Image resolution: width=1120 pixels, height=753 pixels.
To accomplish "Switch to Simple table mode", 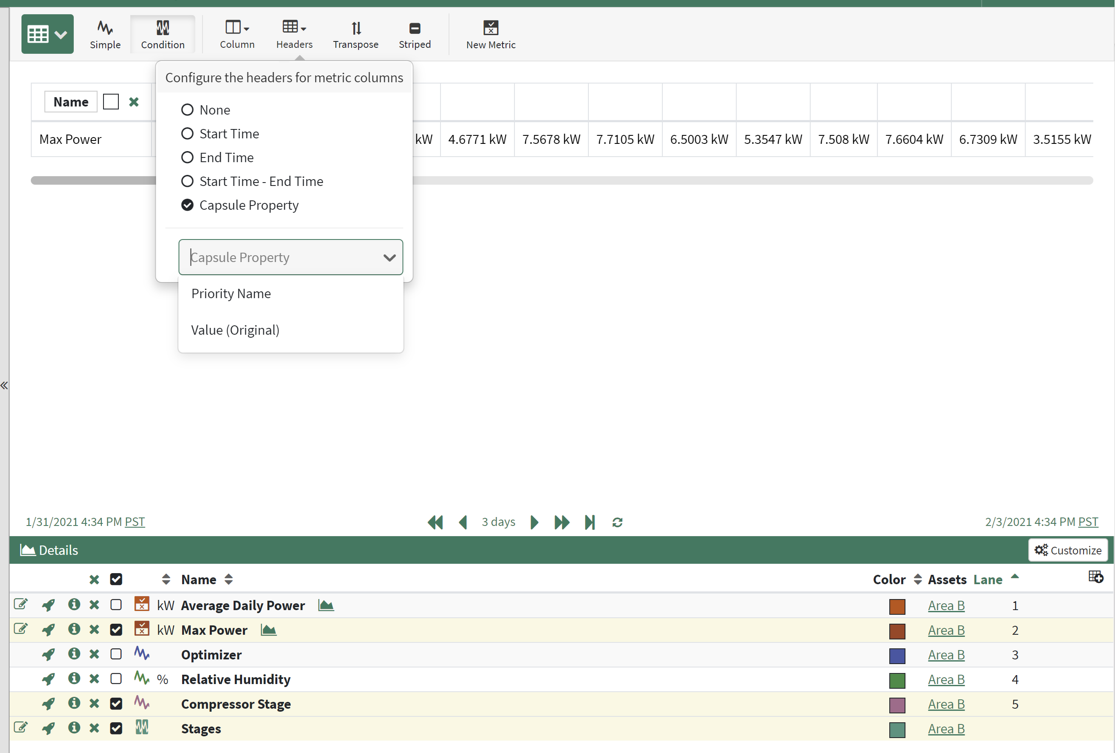I will [x=105, y=34].
